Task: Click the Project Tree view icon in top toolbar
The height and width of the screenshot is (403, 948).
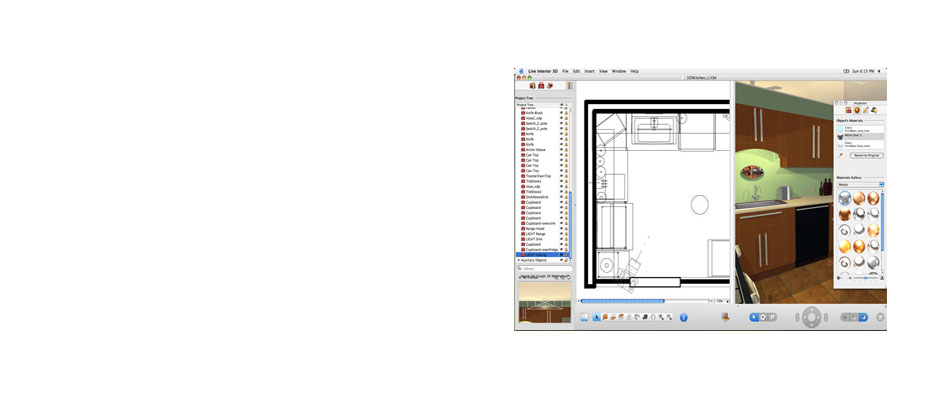Action: pos(569,86)
